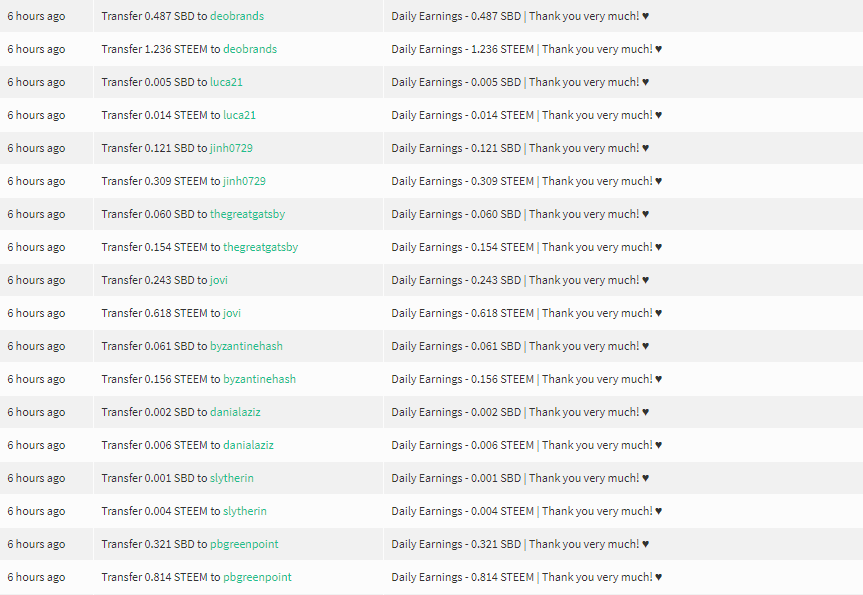Screen dimensions: 863x595
Task: Click 'Transfer 0.618 STEEM to' text
Action: click(161, 313)
